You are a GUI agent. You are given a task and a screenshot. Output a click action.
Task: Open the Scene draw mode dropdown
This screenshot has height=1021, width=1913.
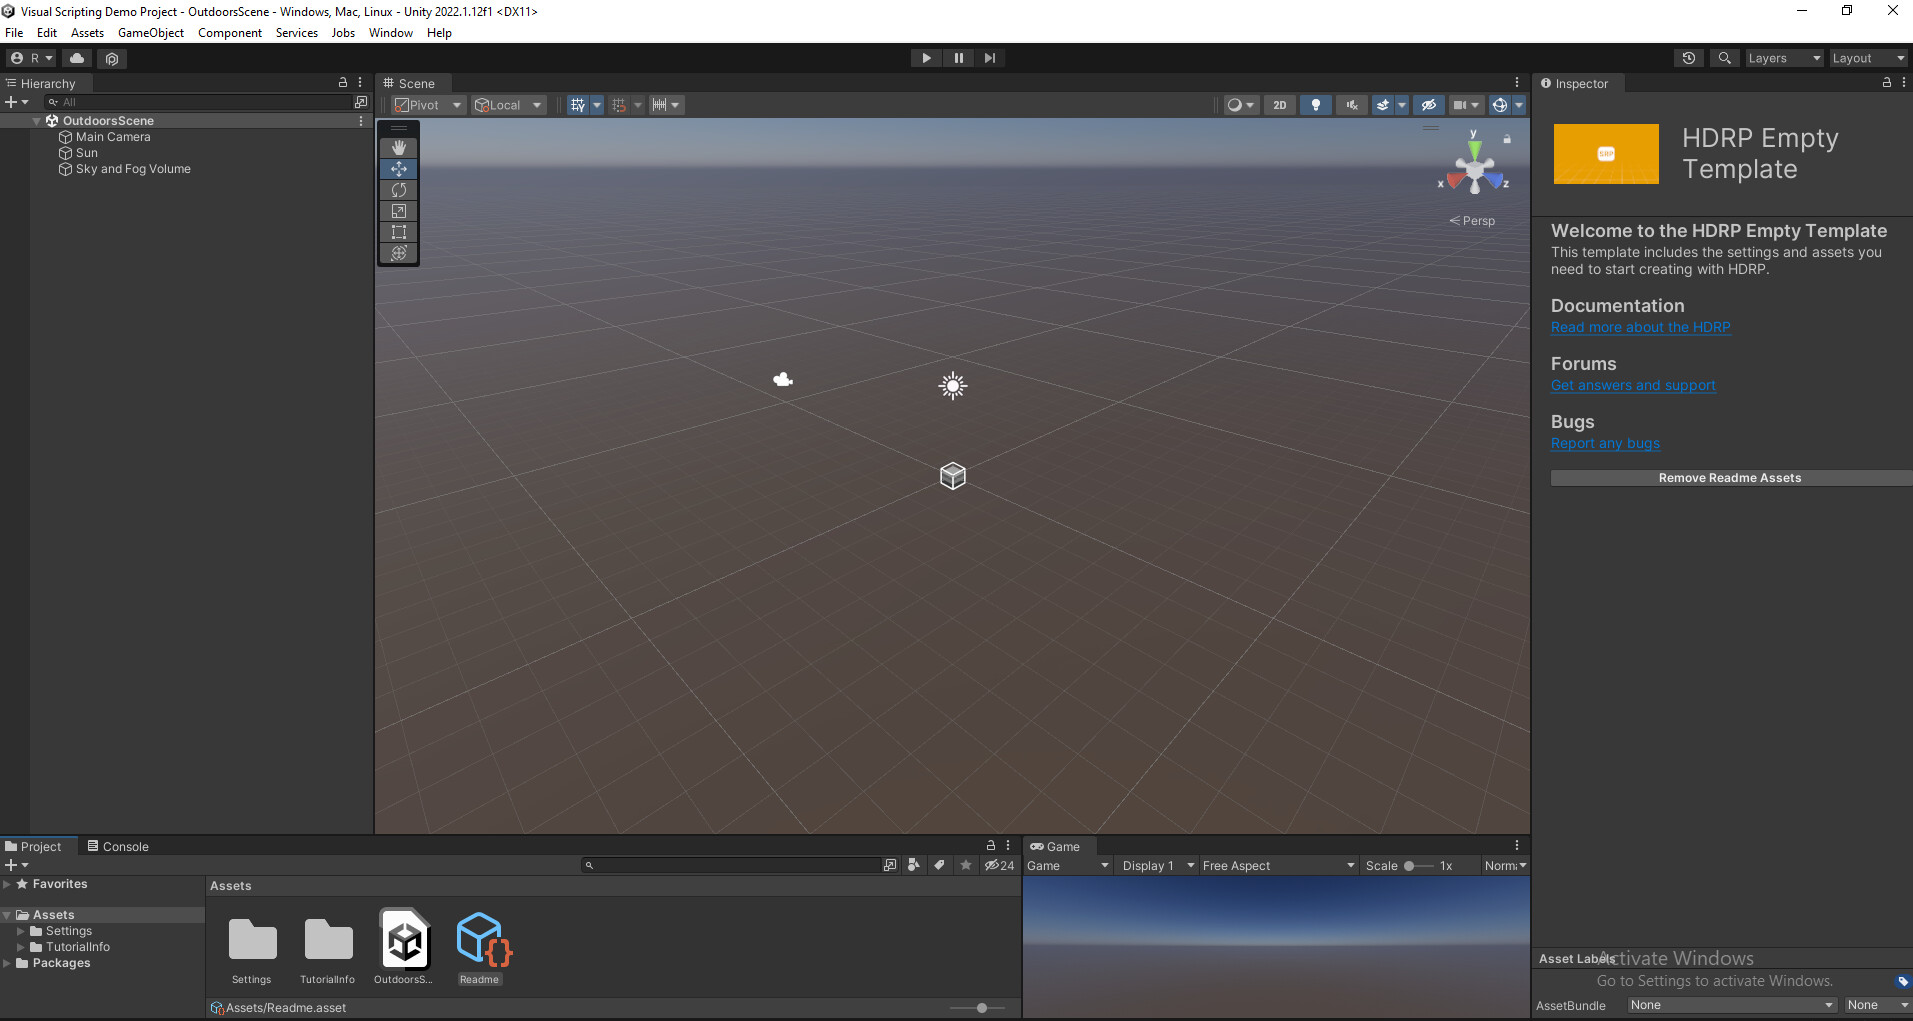(x=1241, y=105)
